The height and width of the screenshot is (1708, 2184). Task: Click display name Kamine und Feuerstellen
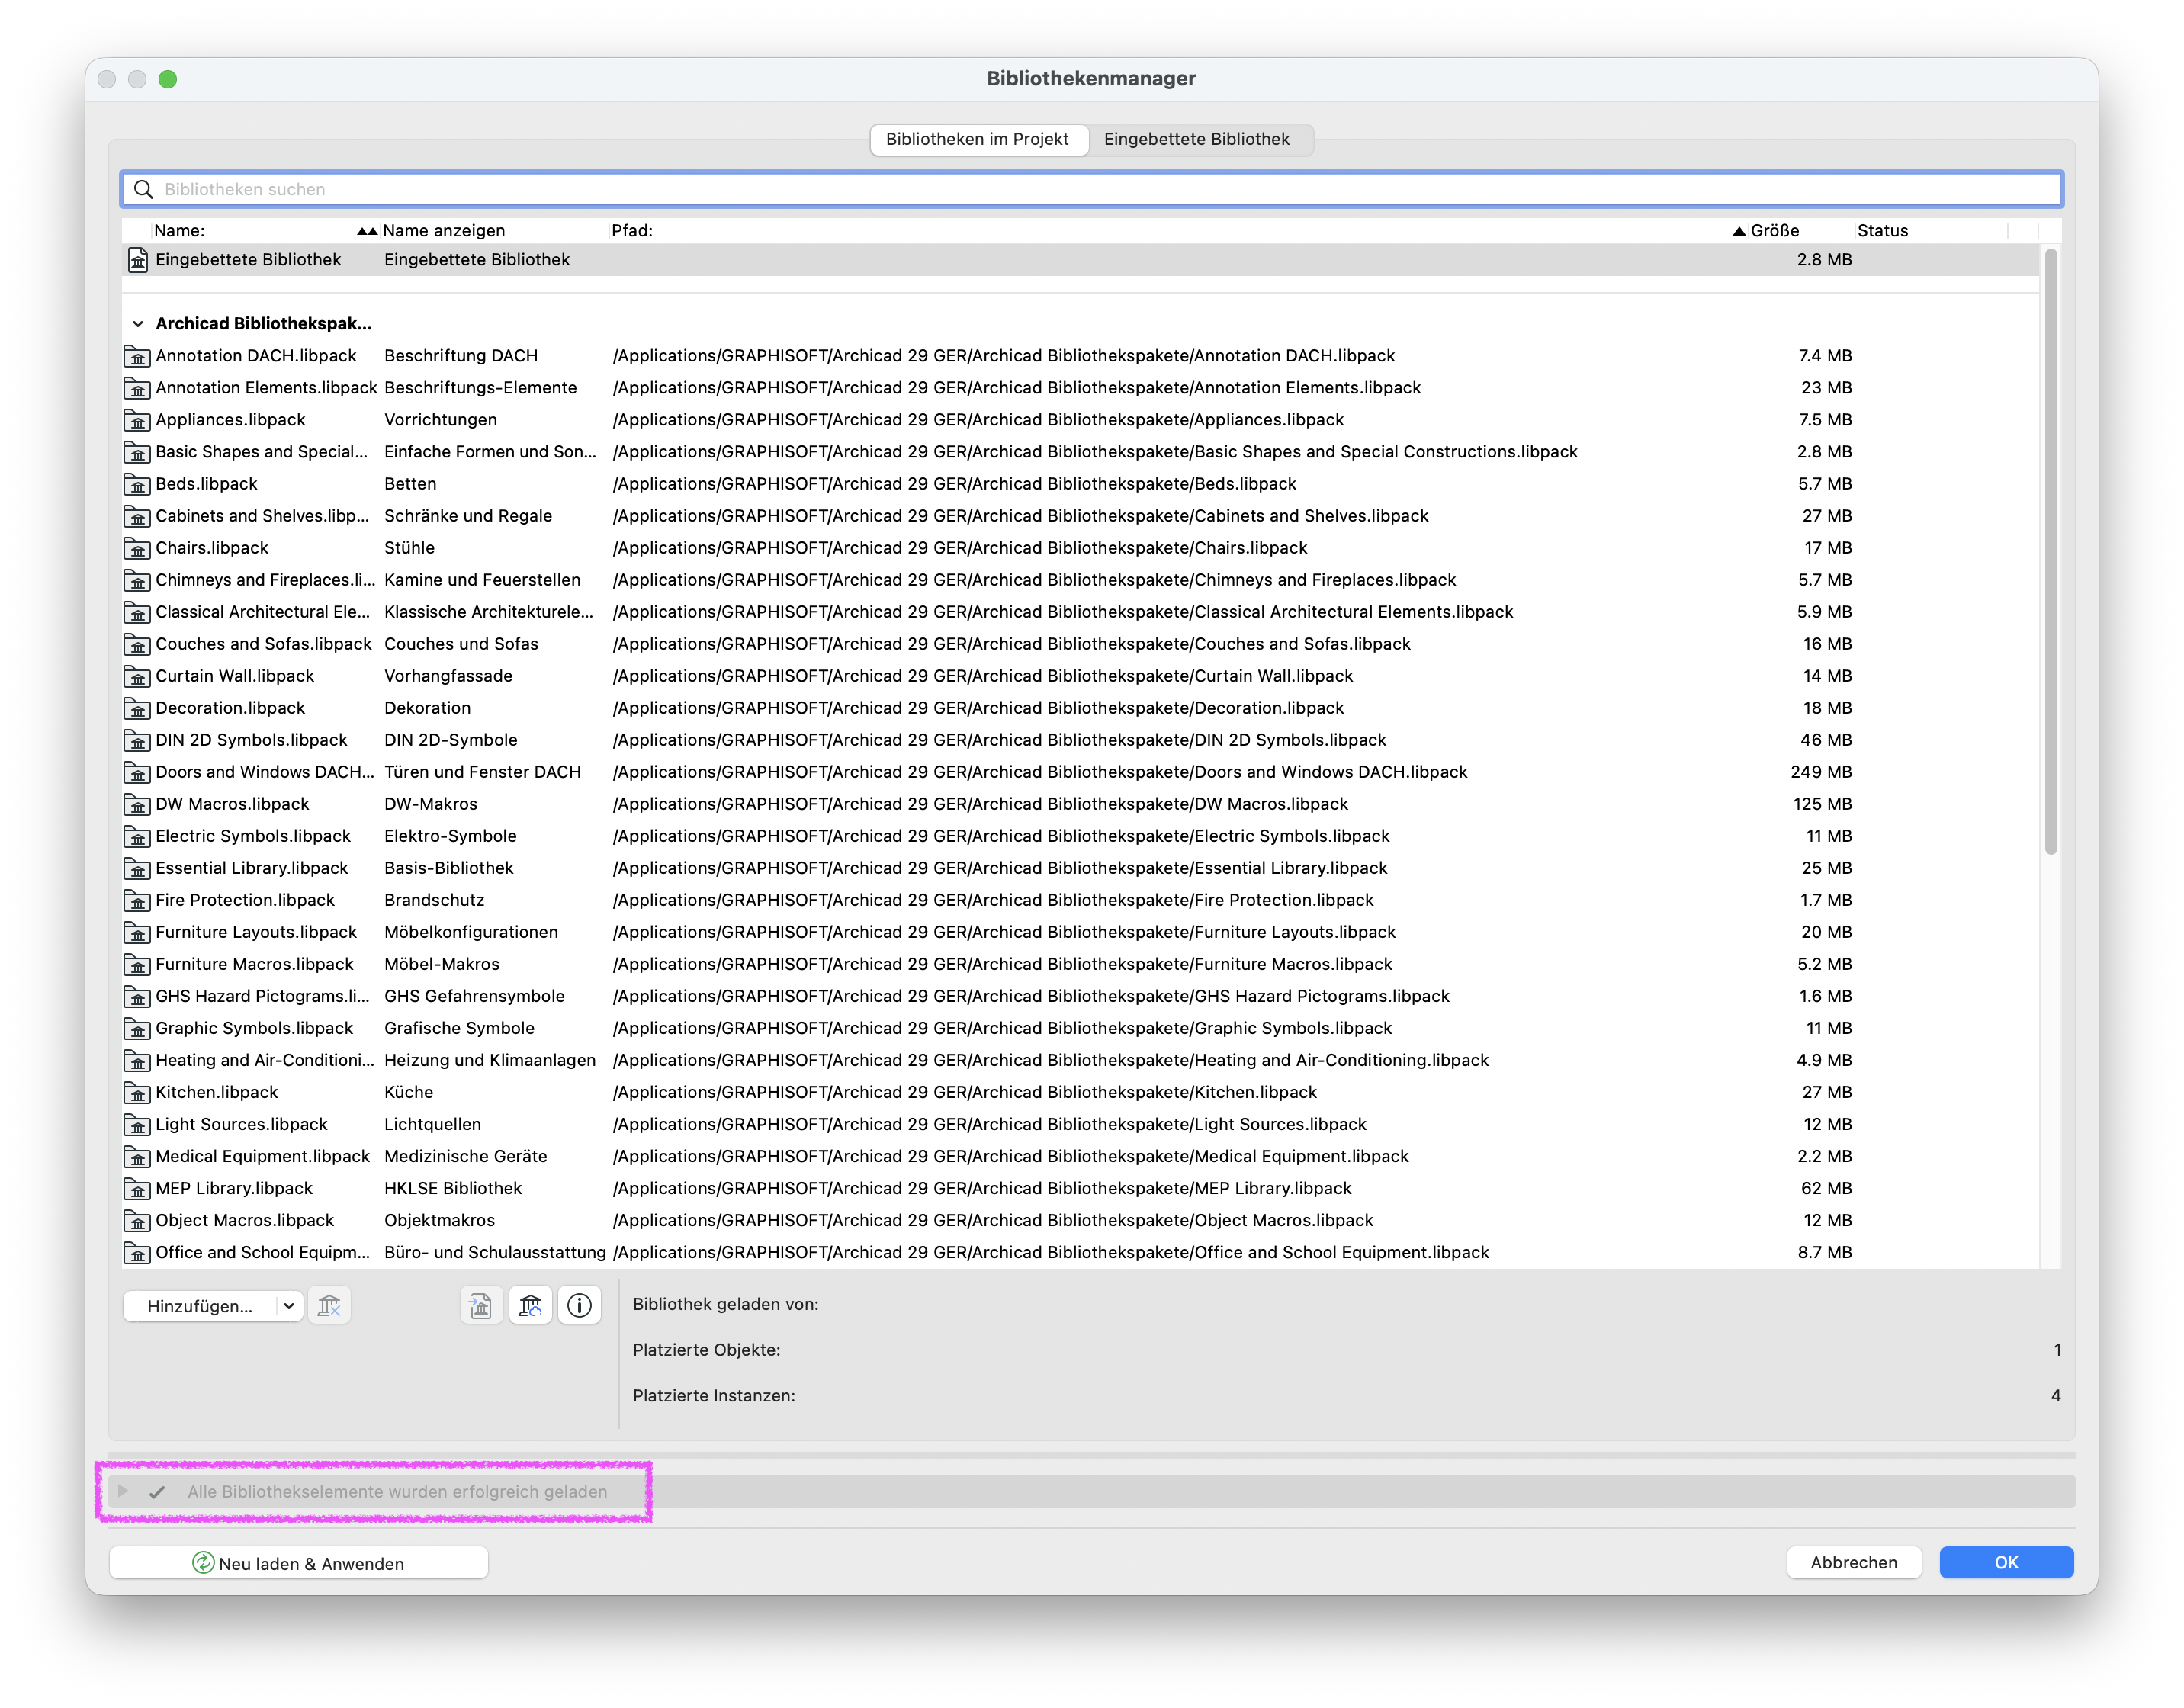(x=482, y=580)
